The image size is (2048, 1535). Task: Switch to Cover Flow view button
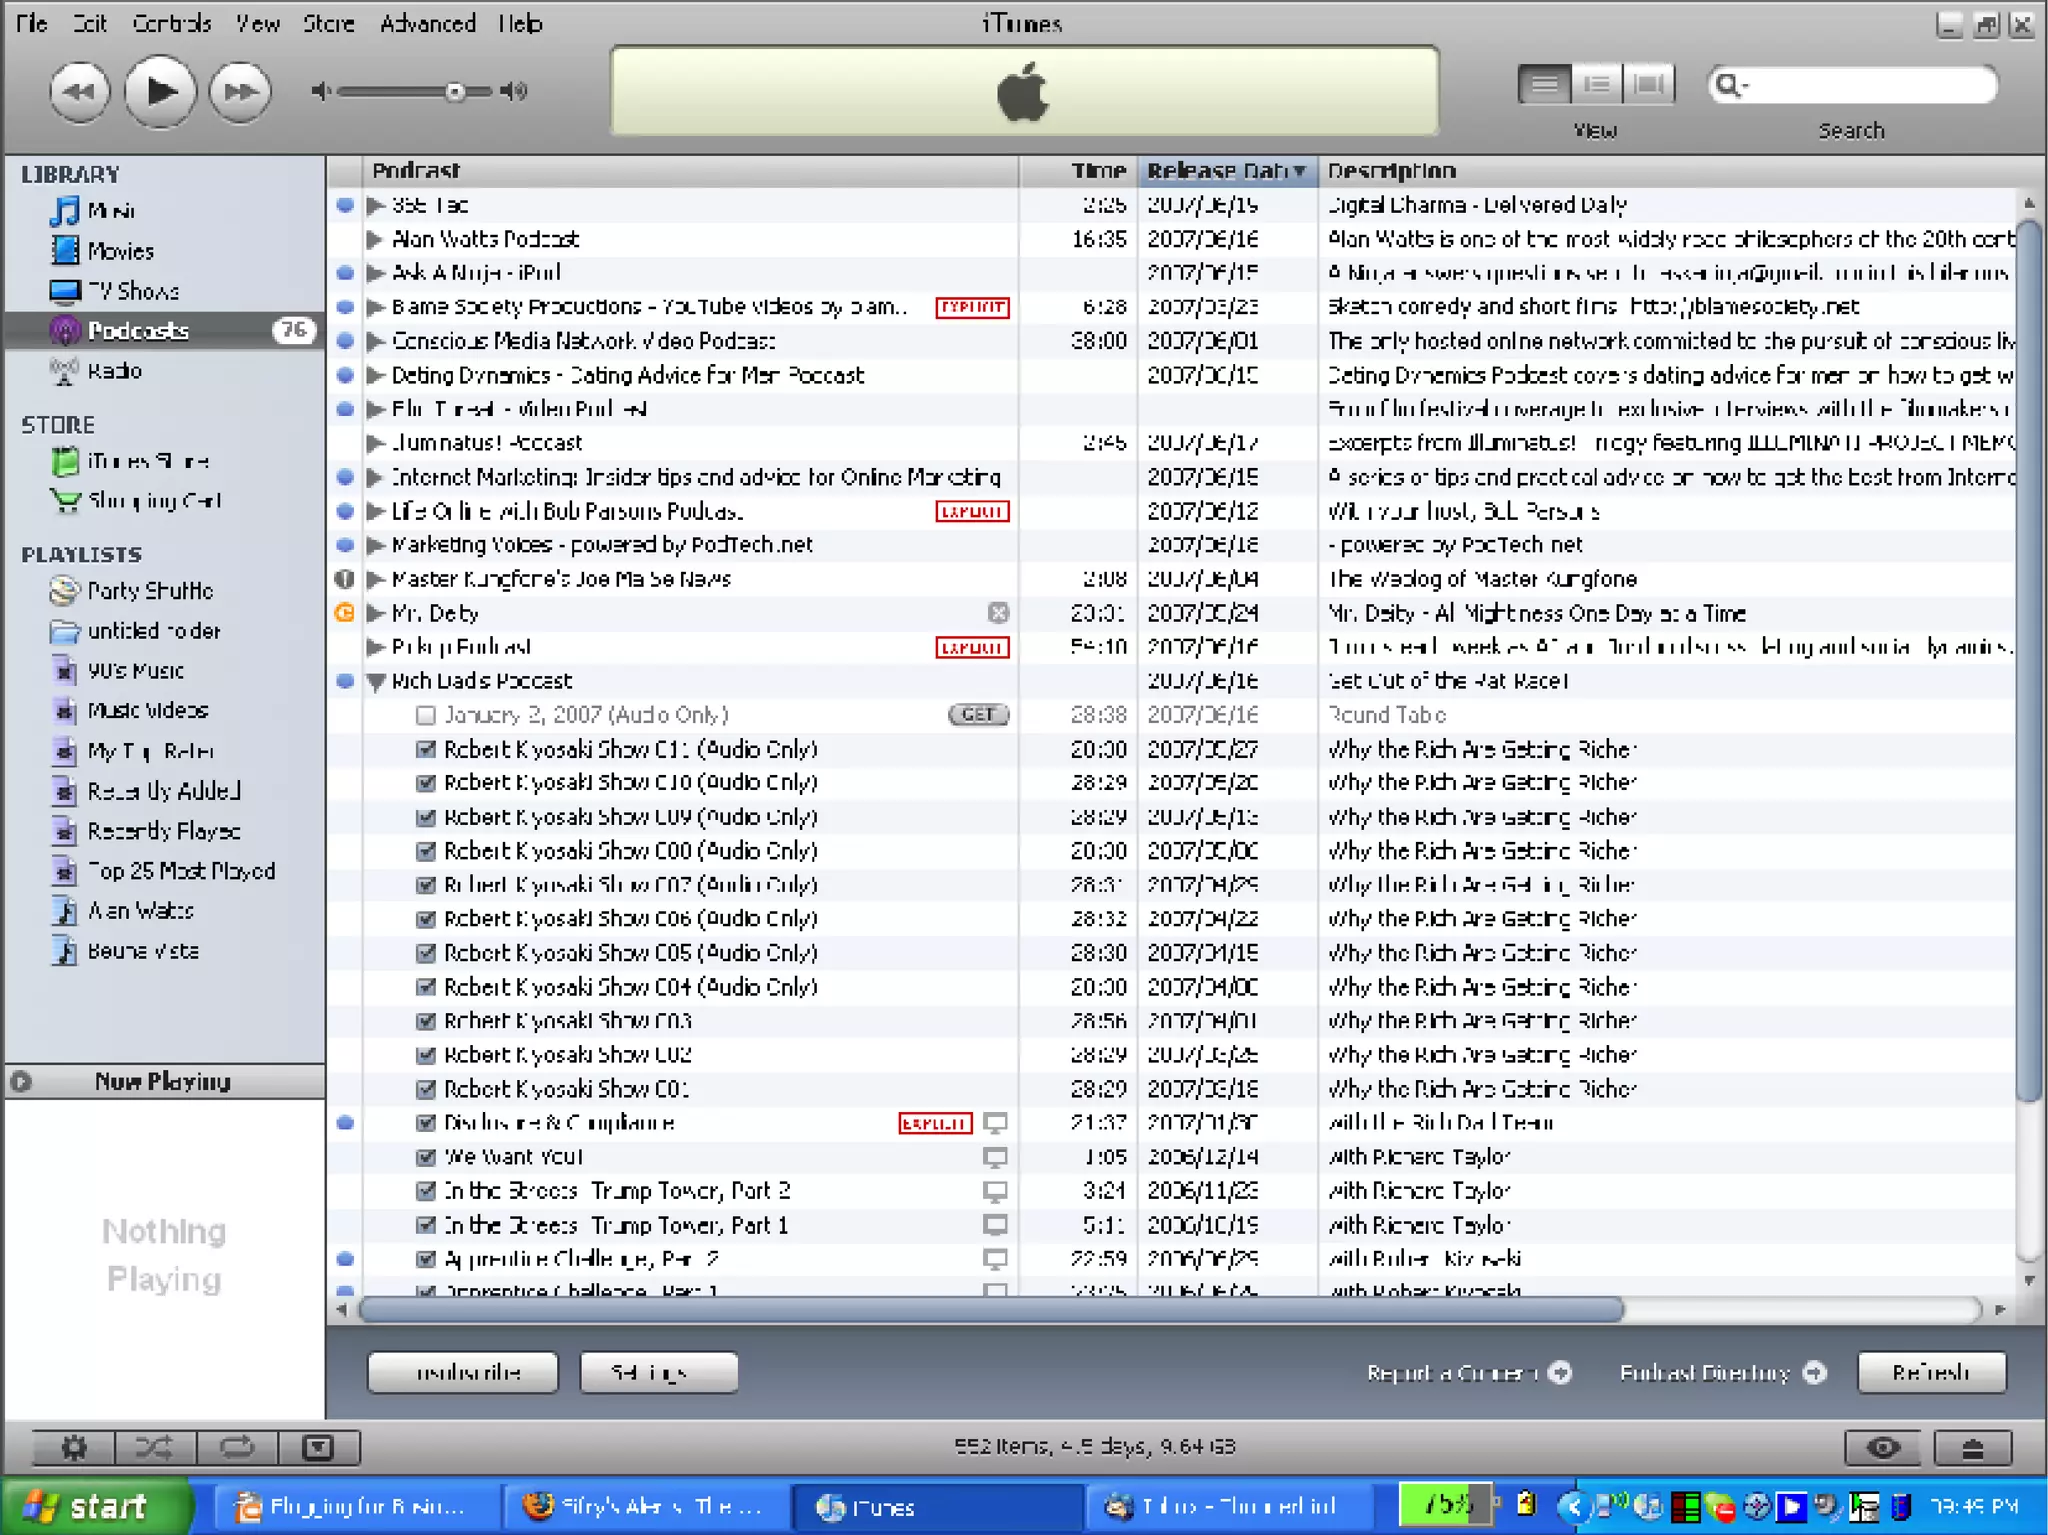point(1648,85)
